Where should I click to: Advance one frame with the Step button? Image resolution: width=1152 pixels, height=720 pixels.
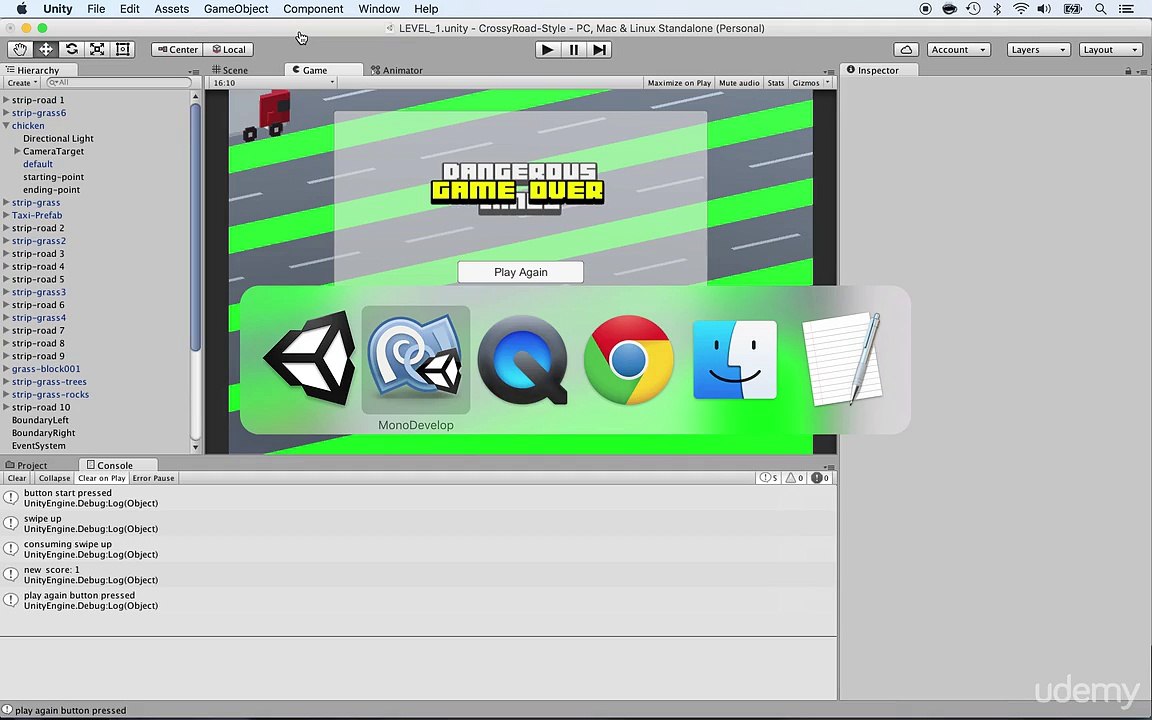tap(600, 49)
